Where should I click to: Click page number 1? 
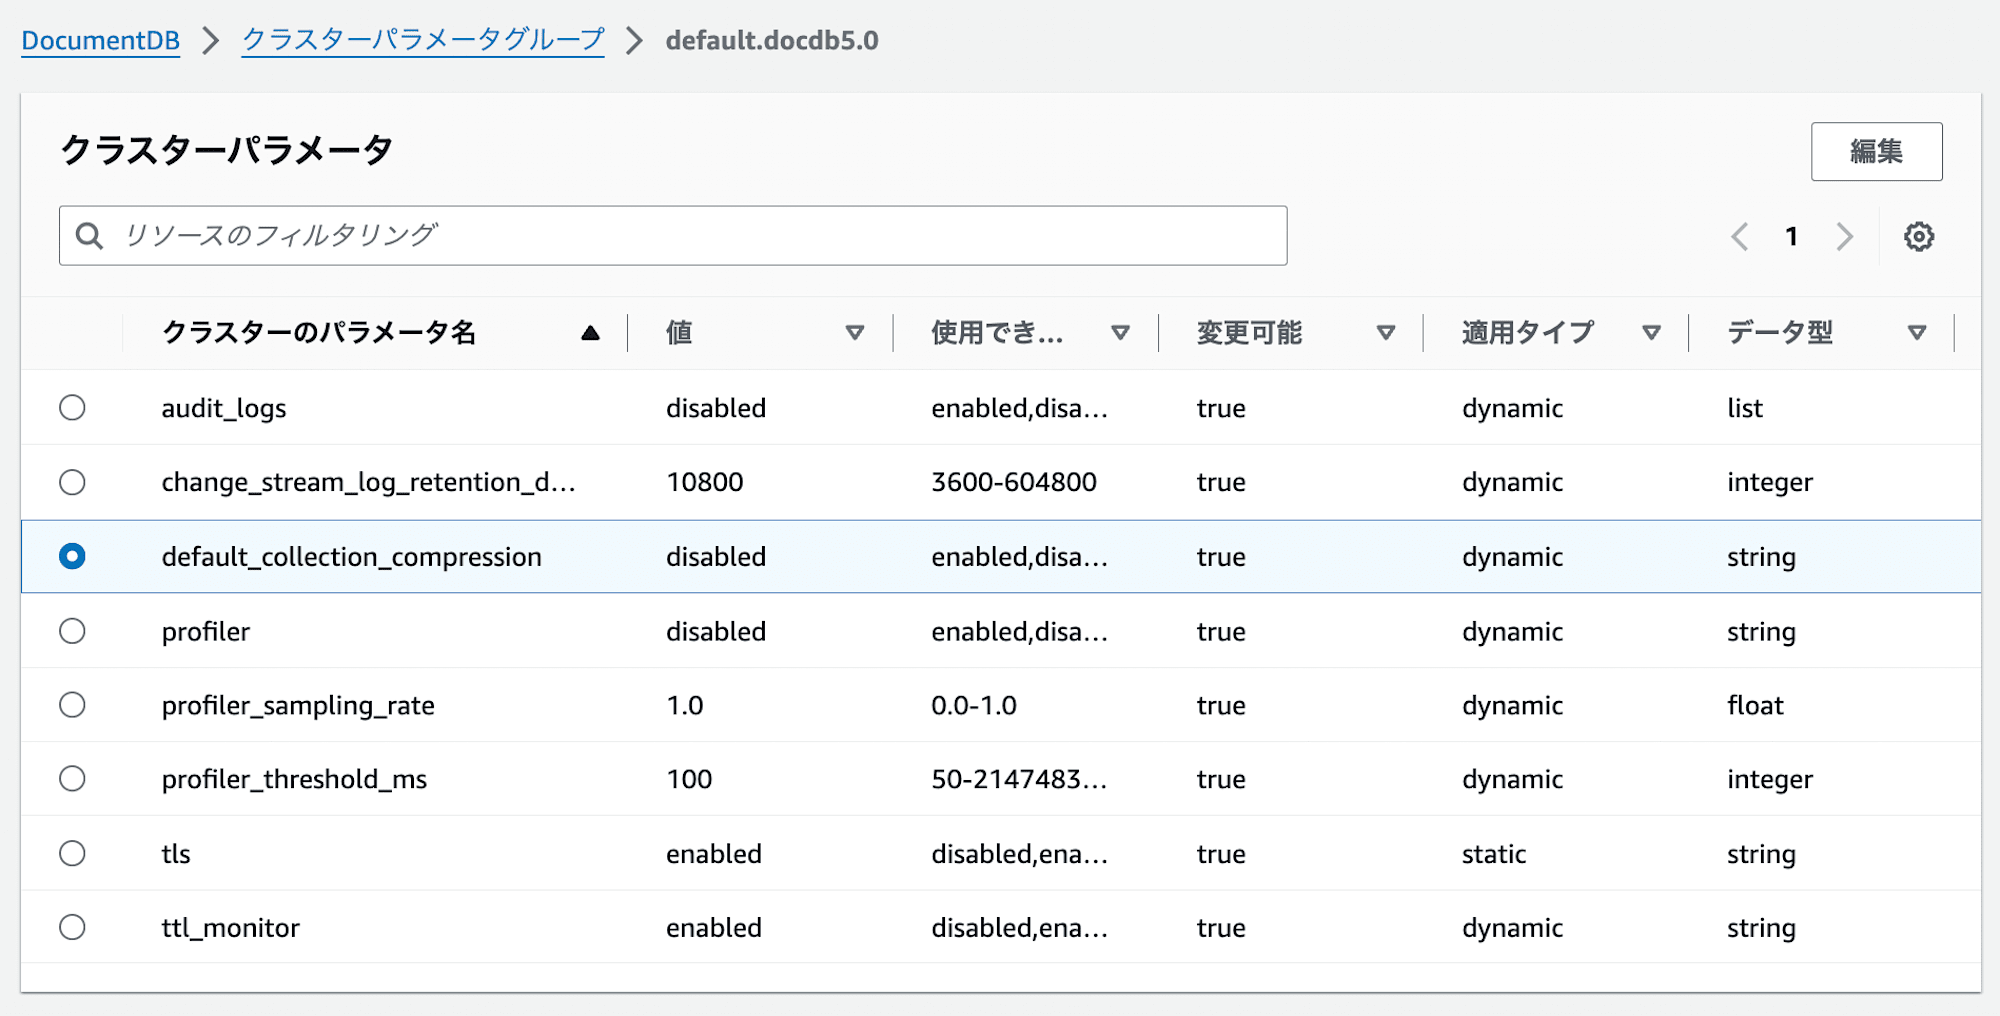pos(1792,237)
